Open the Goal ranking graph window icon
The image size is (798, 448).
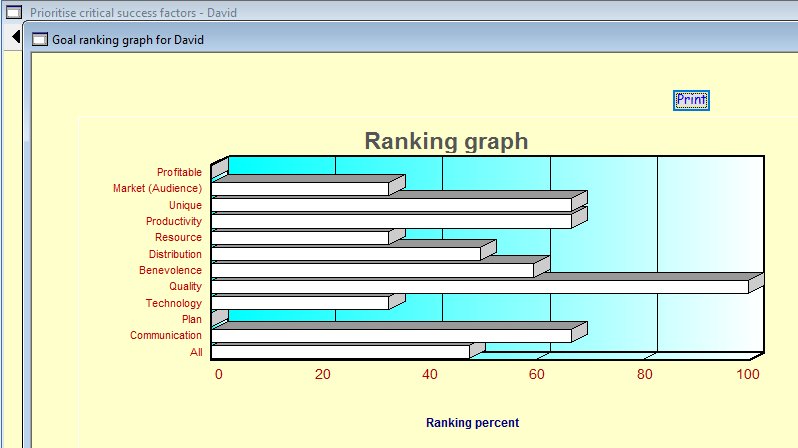coord(40,40)
